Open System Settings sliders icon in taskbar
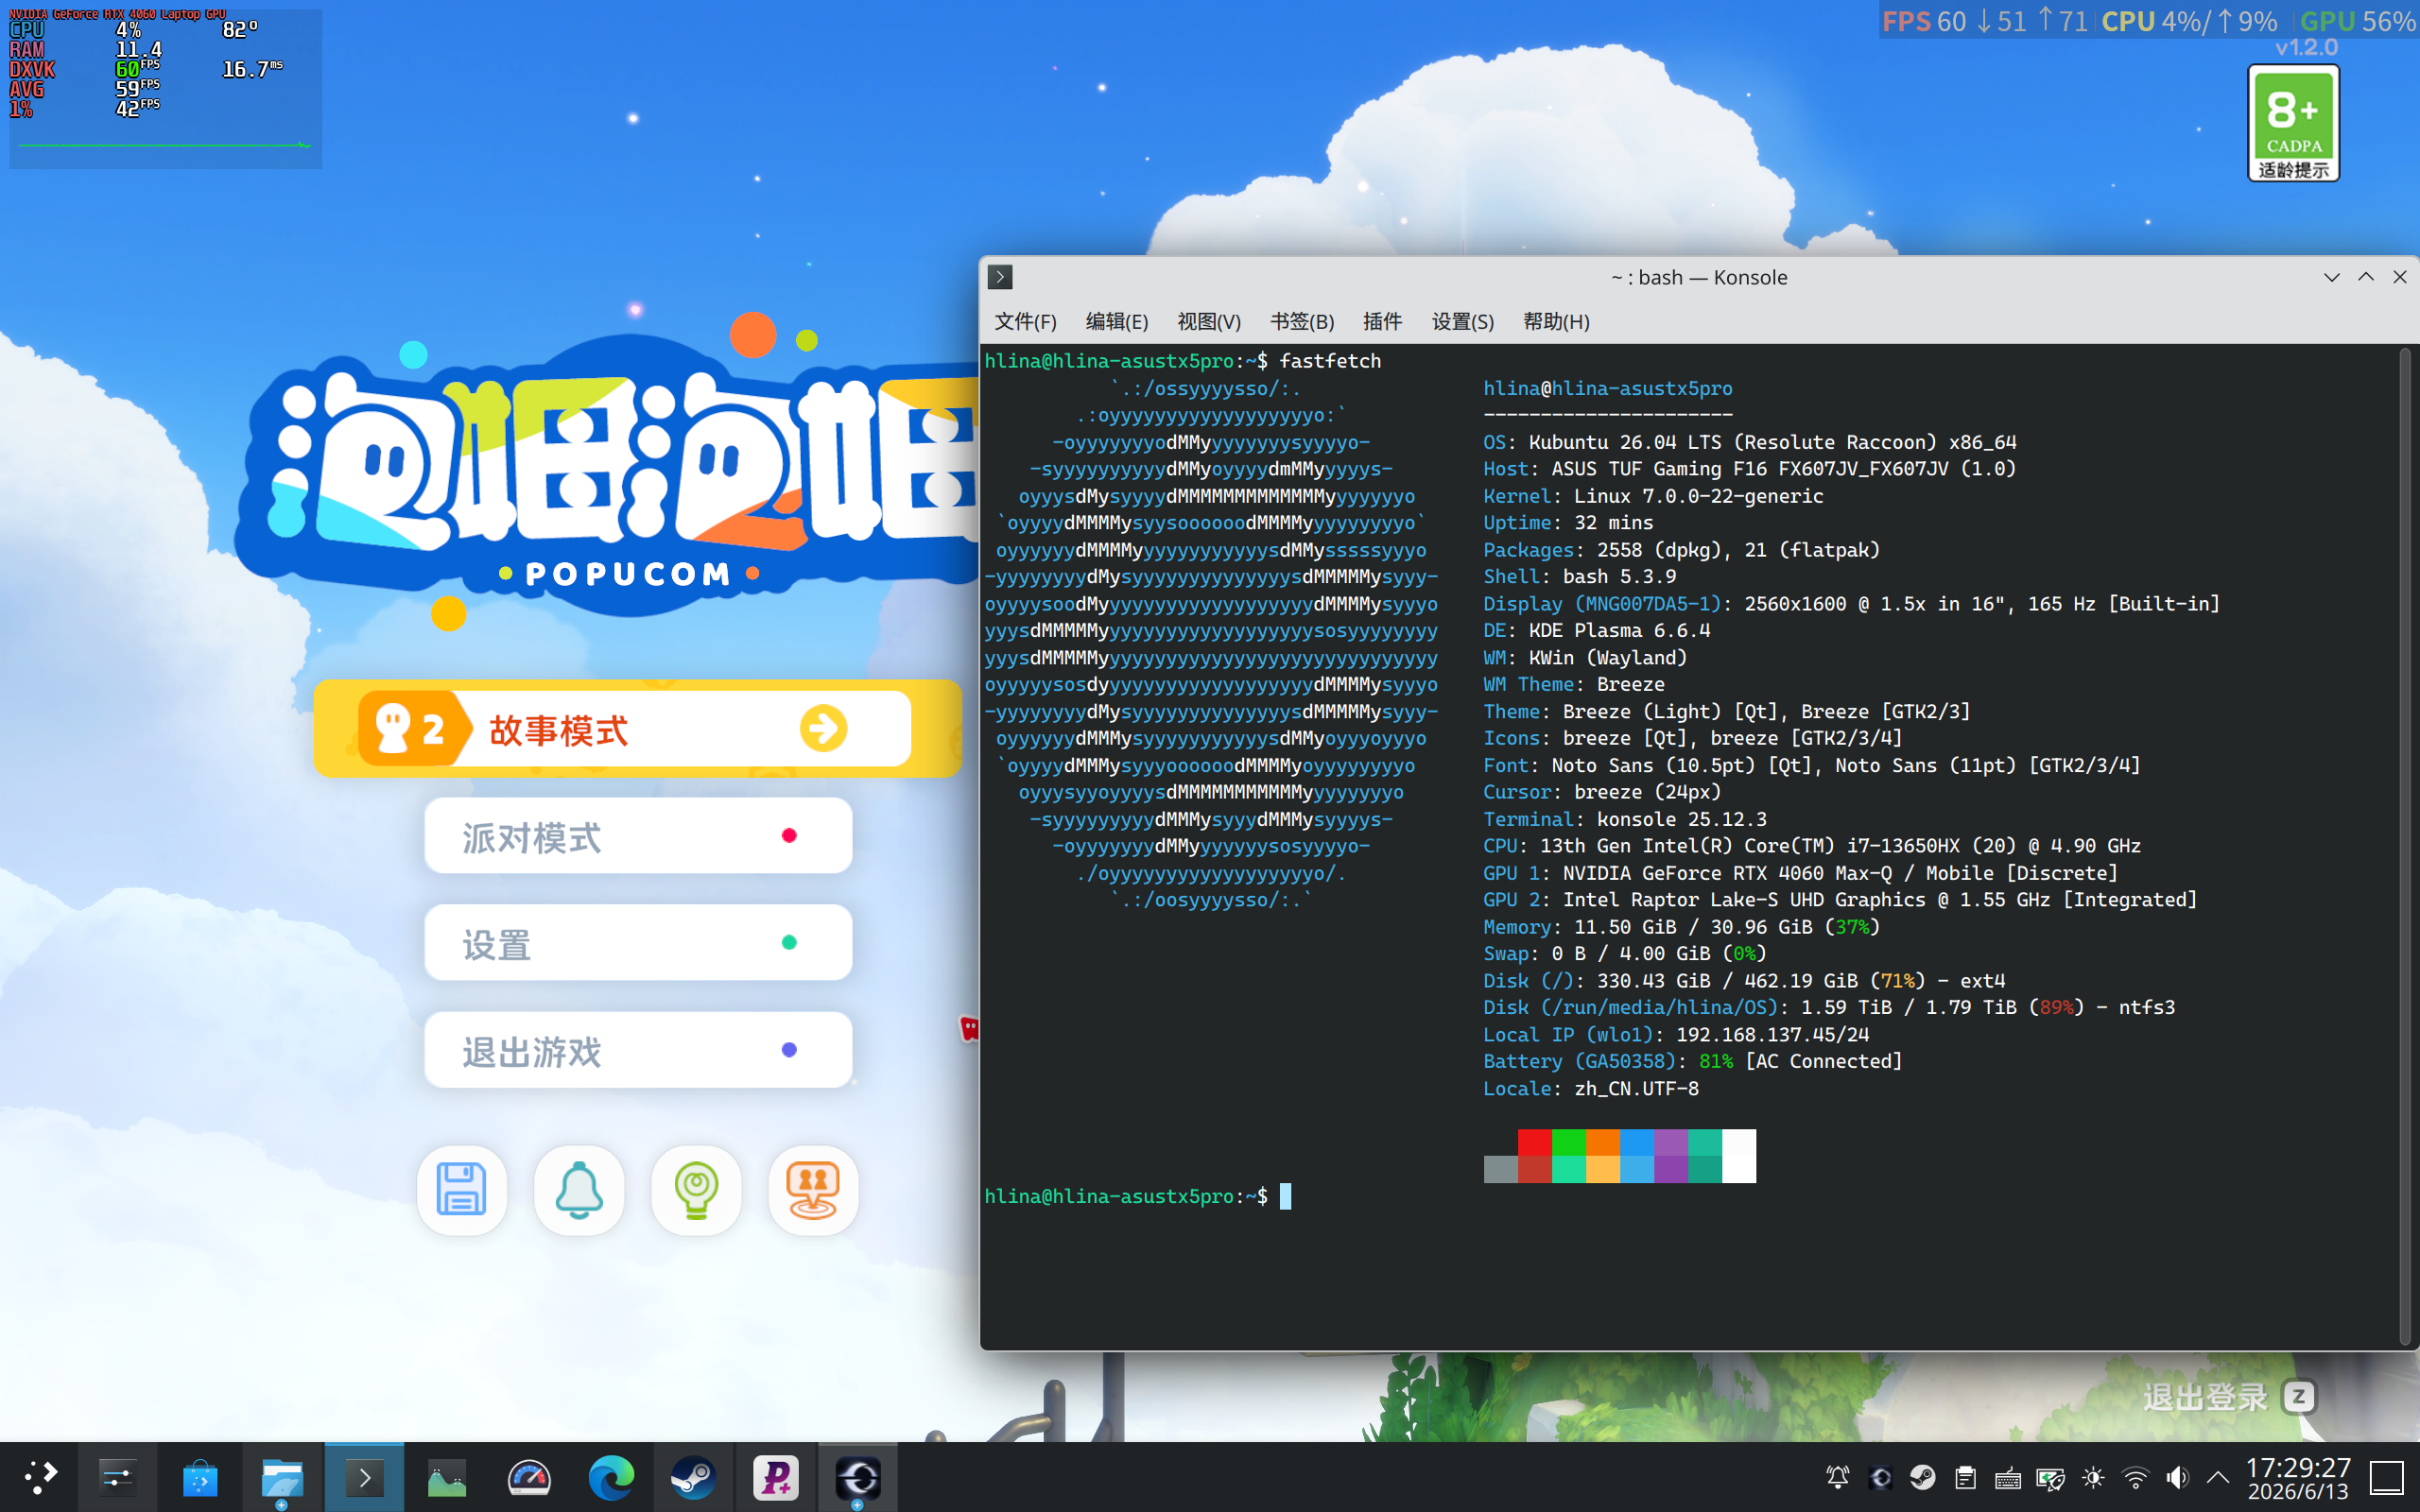This screenshot has height=1512, width=2420. pos(118,1477)
